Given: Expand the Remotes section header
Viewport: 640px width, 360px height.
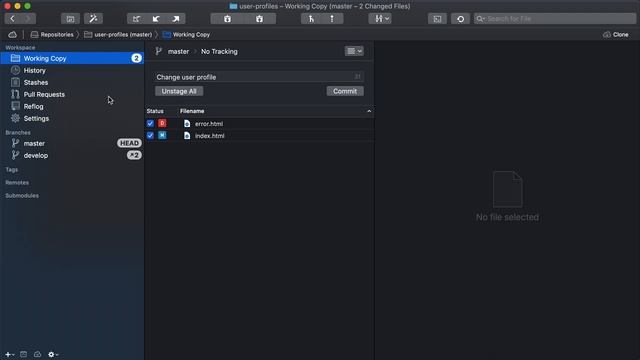Looking at the screenshot, I should click(17, 182).
